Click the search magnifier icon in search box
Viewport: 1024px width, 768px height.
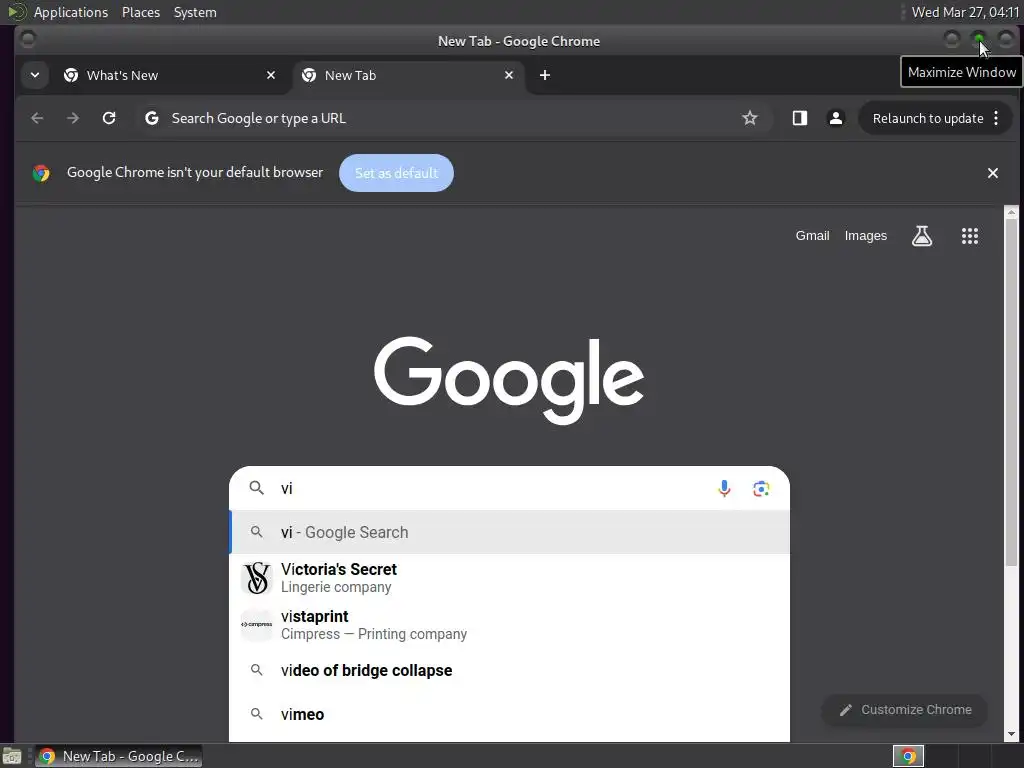[257, 488]
